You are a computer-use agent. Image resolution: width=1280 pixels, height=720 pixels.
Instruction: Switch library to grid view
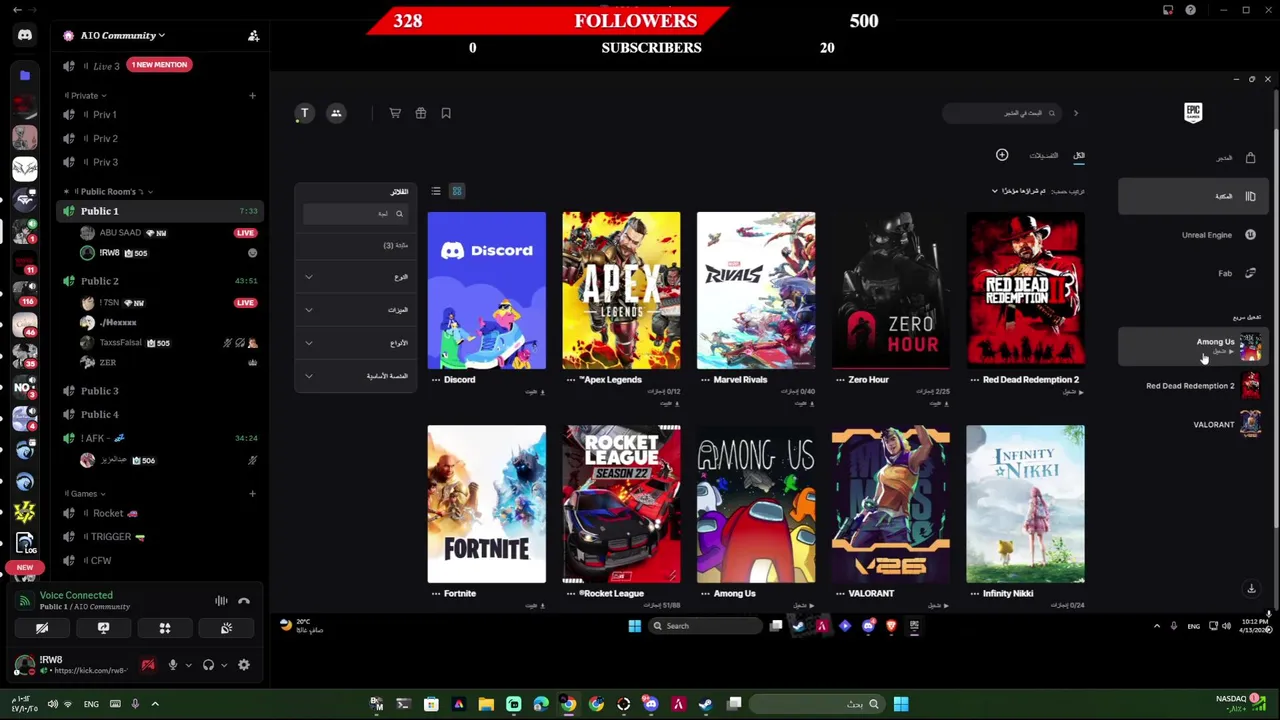point(457,191)
